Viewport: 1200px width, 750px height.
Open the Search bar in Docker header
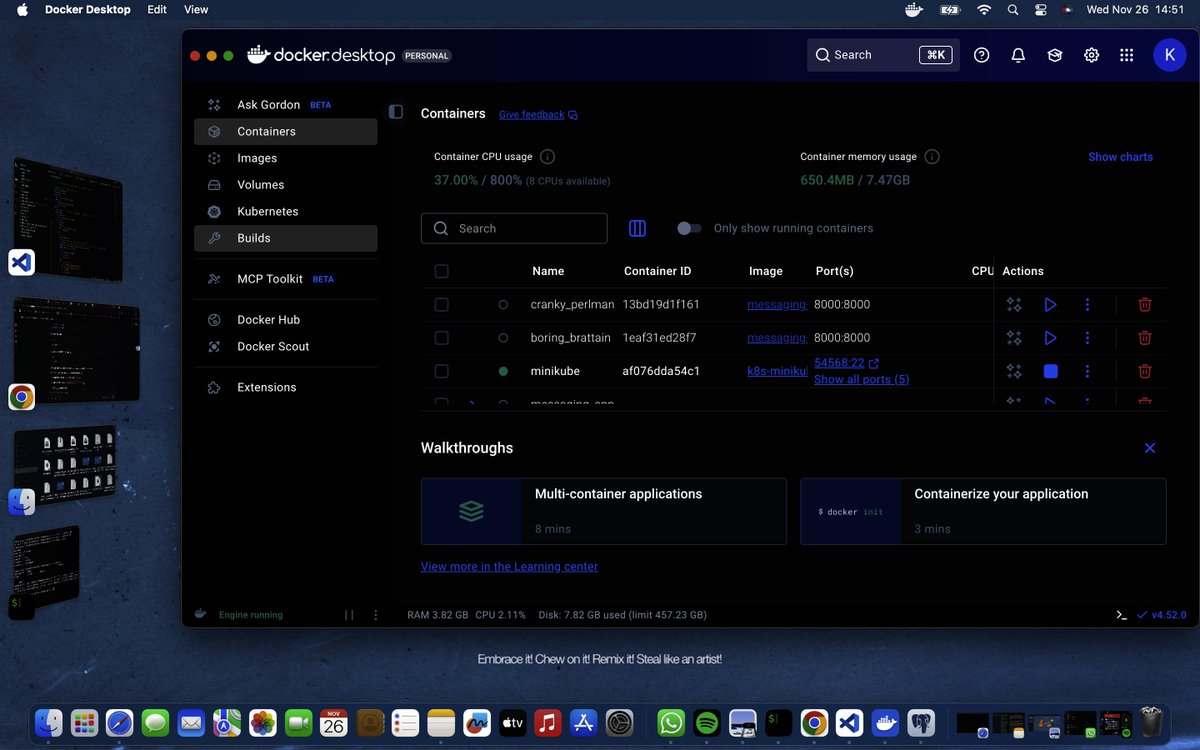[883, 55]
